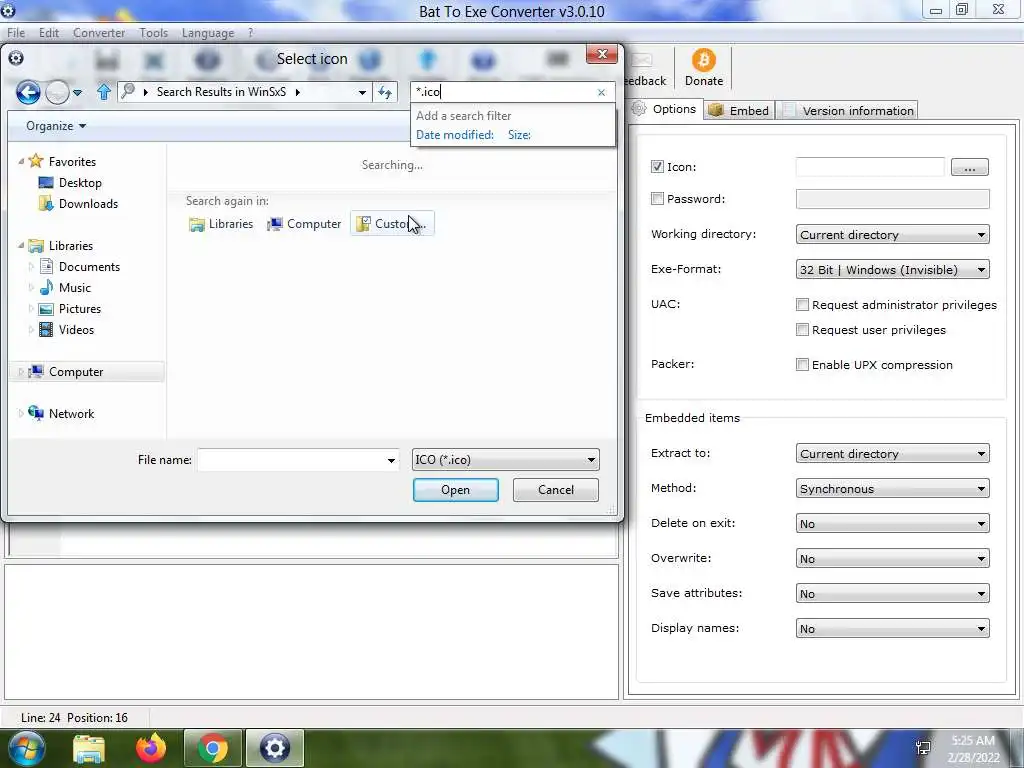Click the refresh button next to address bar

coord(385,92)
